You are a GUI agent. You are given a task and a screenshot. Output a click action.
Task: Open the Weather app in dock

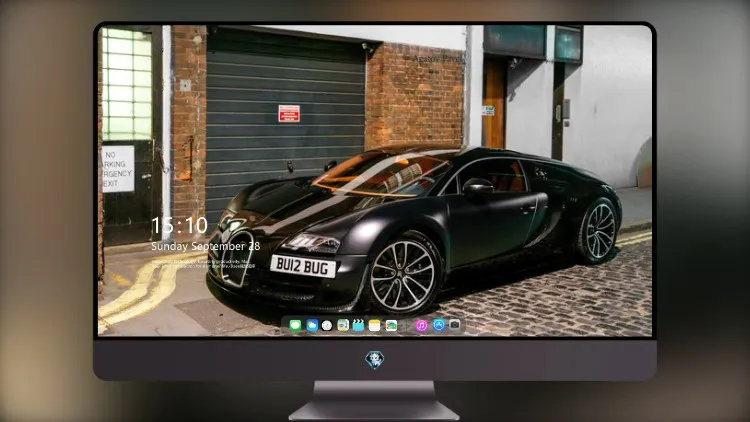pos(312,325)
